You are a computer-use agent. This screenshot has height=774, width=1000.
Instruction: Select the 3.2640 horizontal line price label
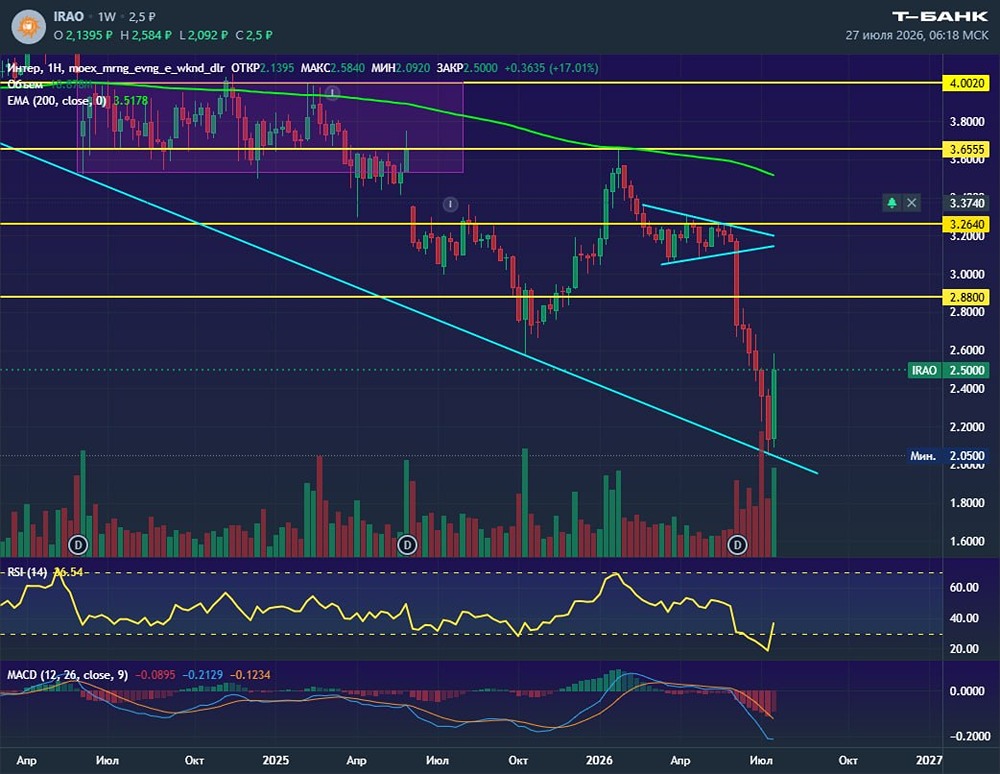click(967, 224)
